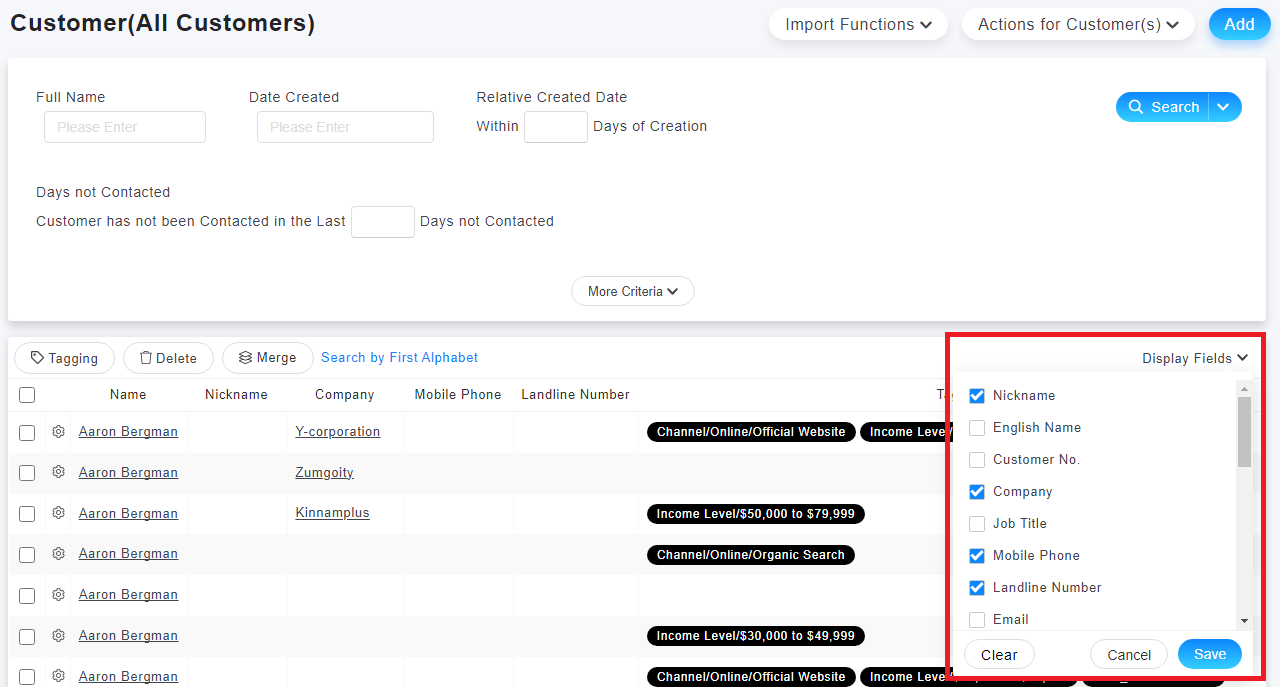Click the gear icon beside Y-corporation row
This screenshot has width=1280, height=687.
(59, 432)
